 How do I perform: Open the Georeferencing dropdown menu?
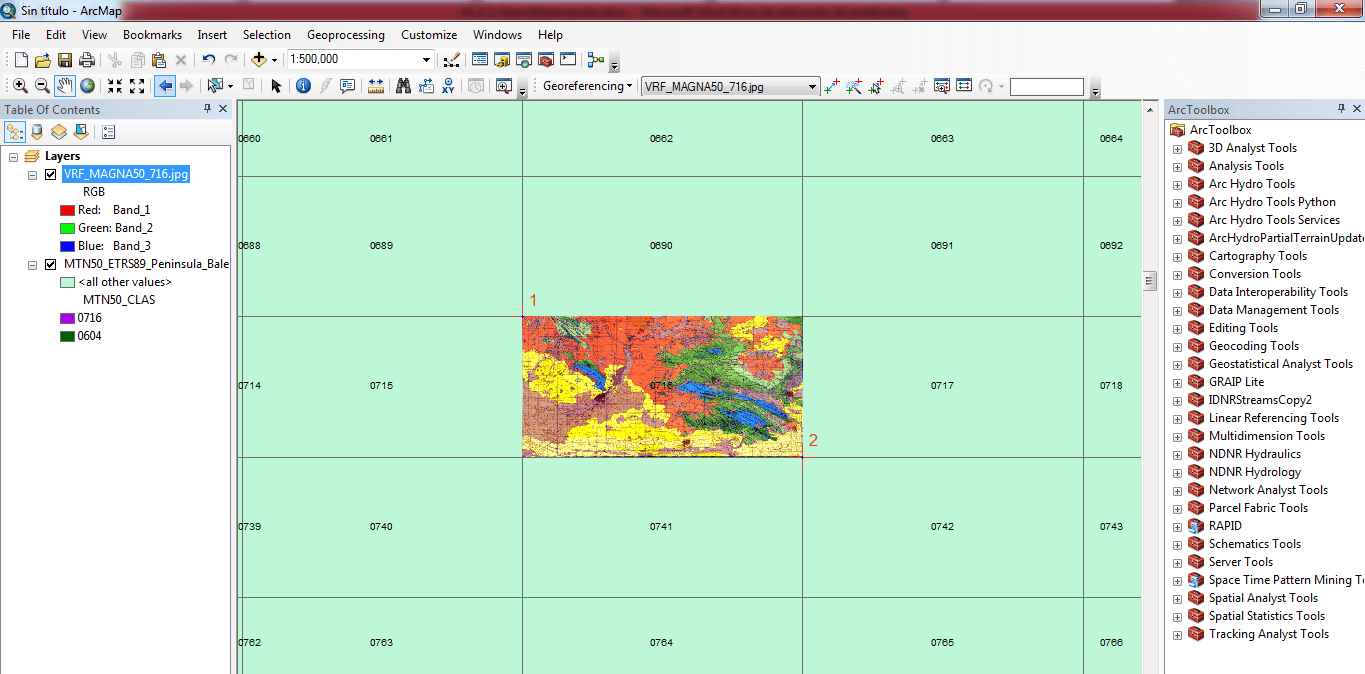pos(587,87)
